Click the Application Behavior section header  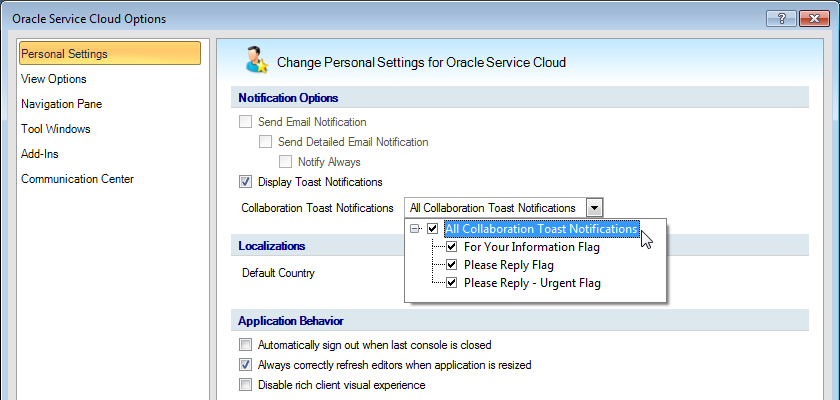coord(291,321)
